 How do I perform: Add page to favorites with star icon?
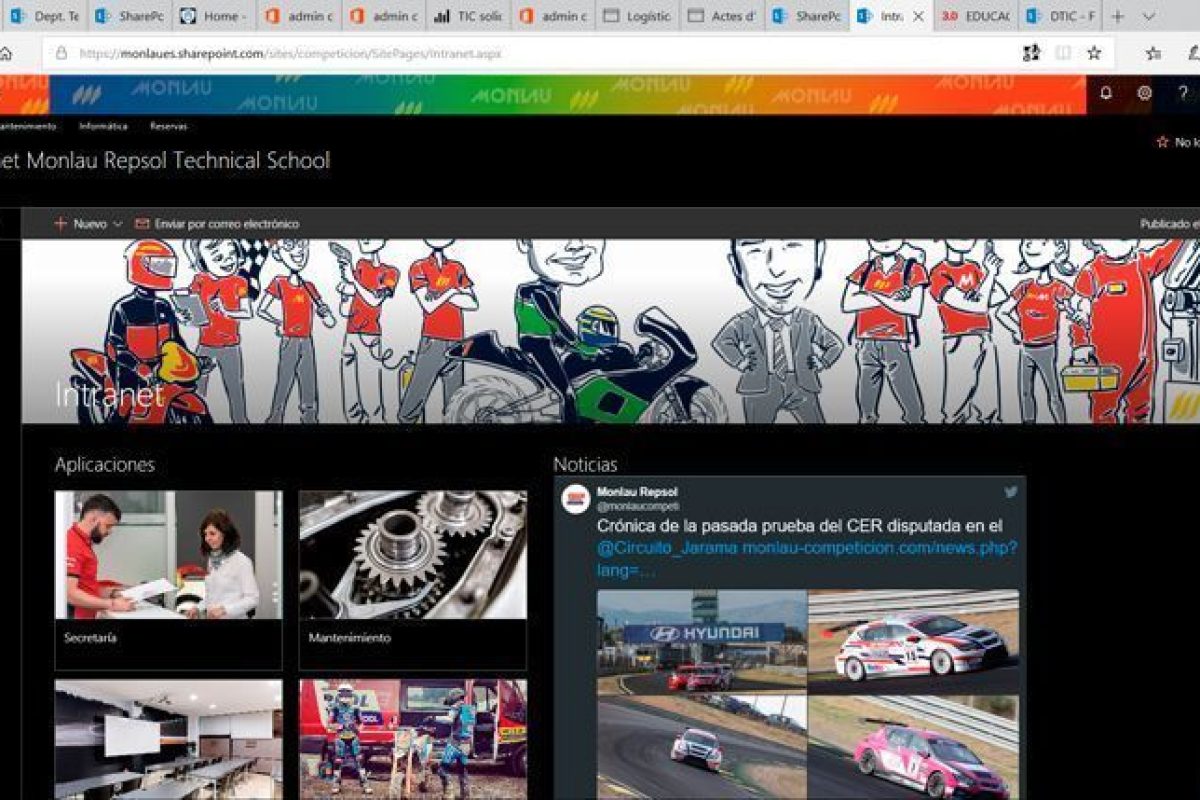click(1094, 53)
